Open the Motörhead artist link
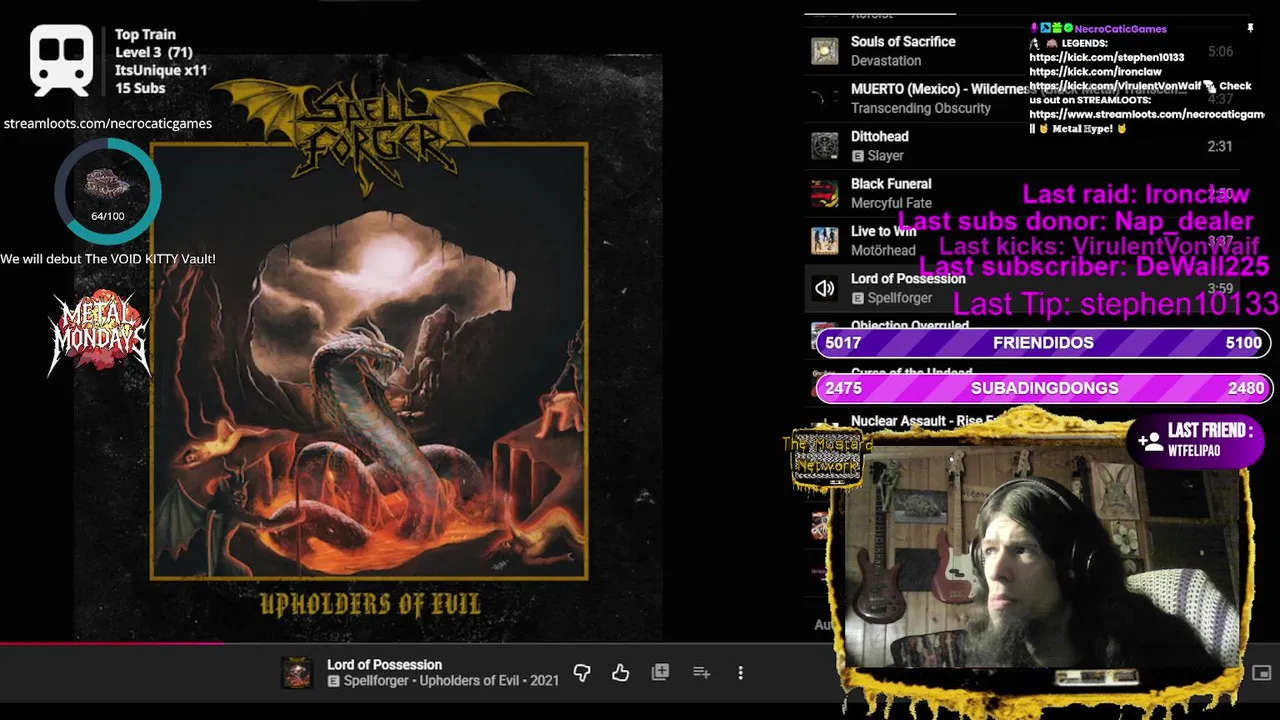 (883, 251)
